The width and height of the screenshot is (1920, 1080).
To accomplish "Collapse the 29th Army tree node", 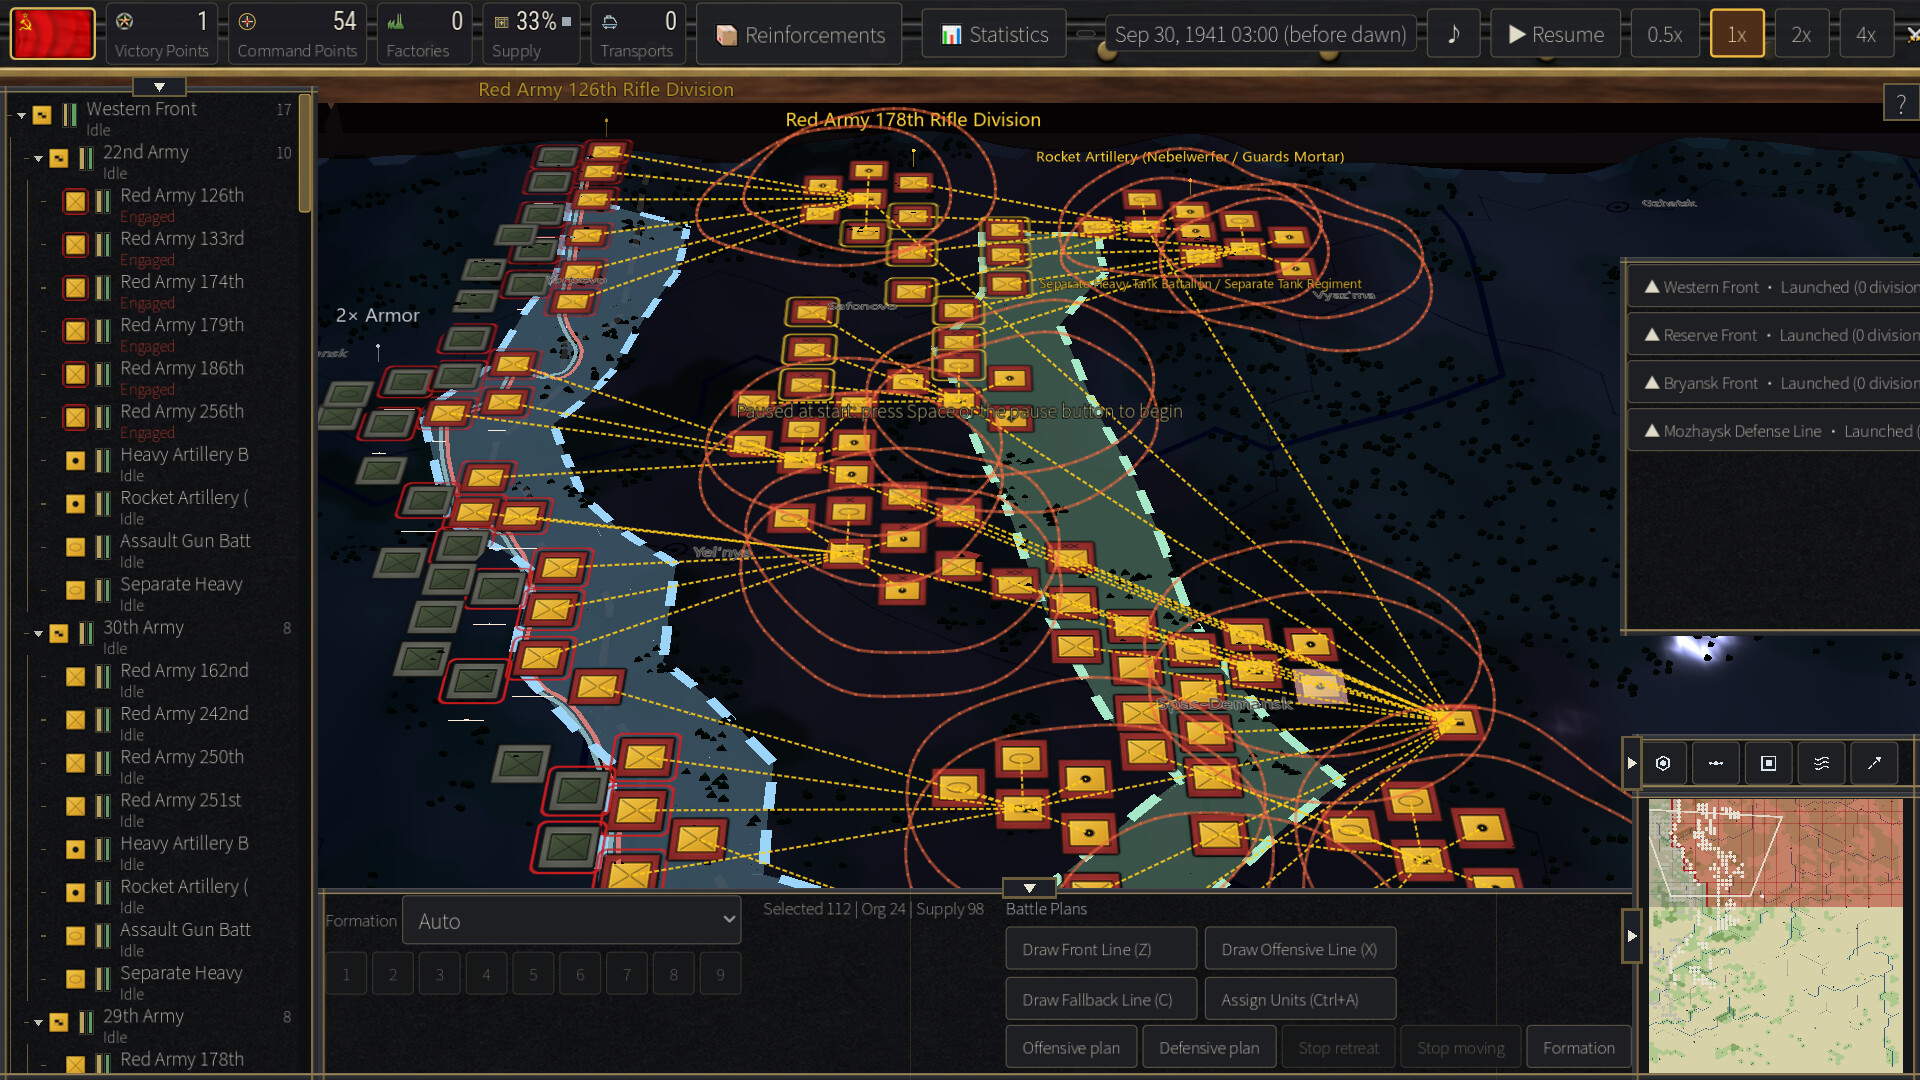I will (38, 1022).
